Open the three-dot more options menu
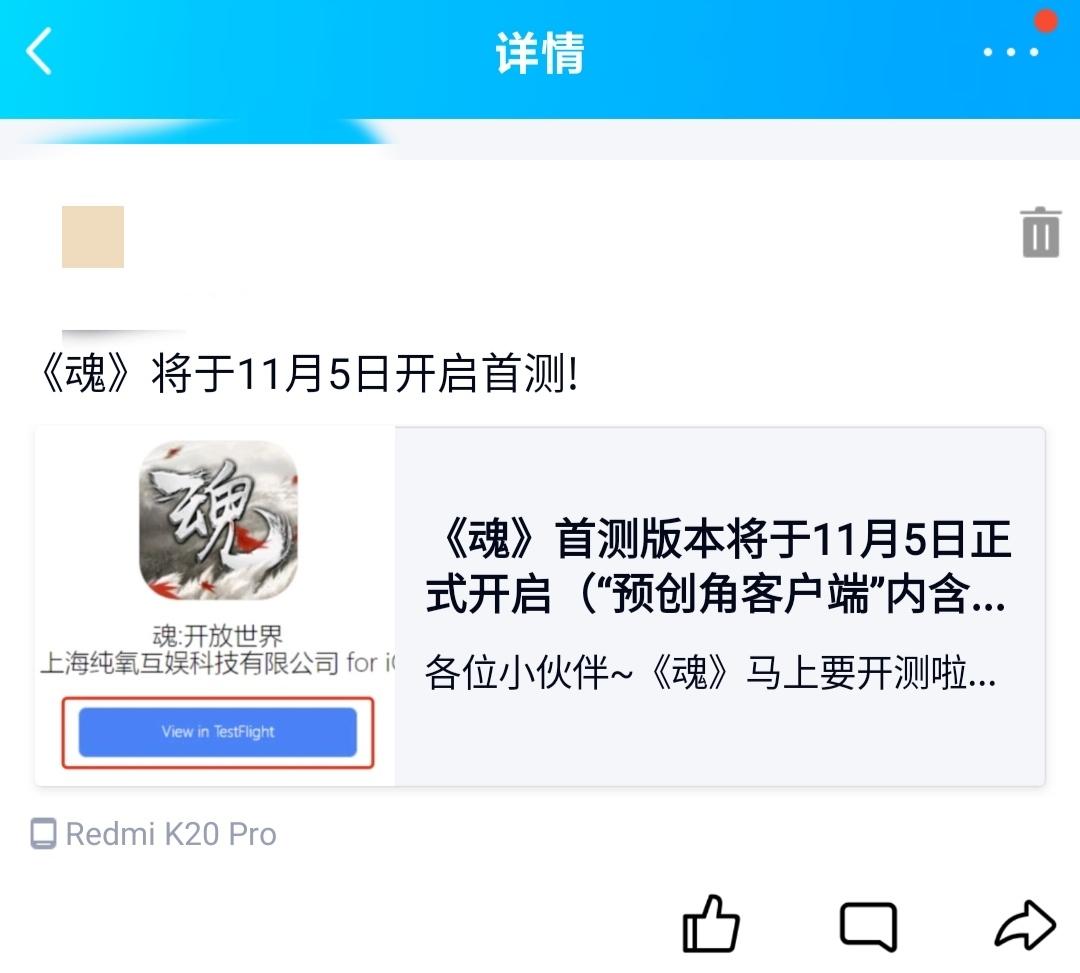The height and width of the screenshot is (973, 1080). [x=1010, y=52]
